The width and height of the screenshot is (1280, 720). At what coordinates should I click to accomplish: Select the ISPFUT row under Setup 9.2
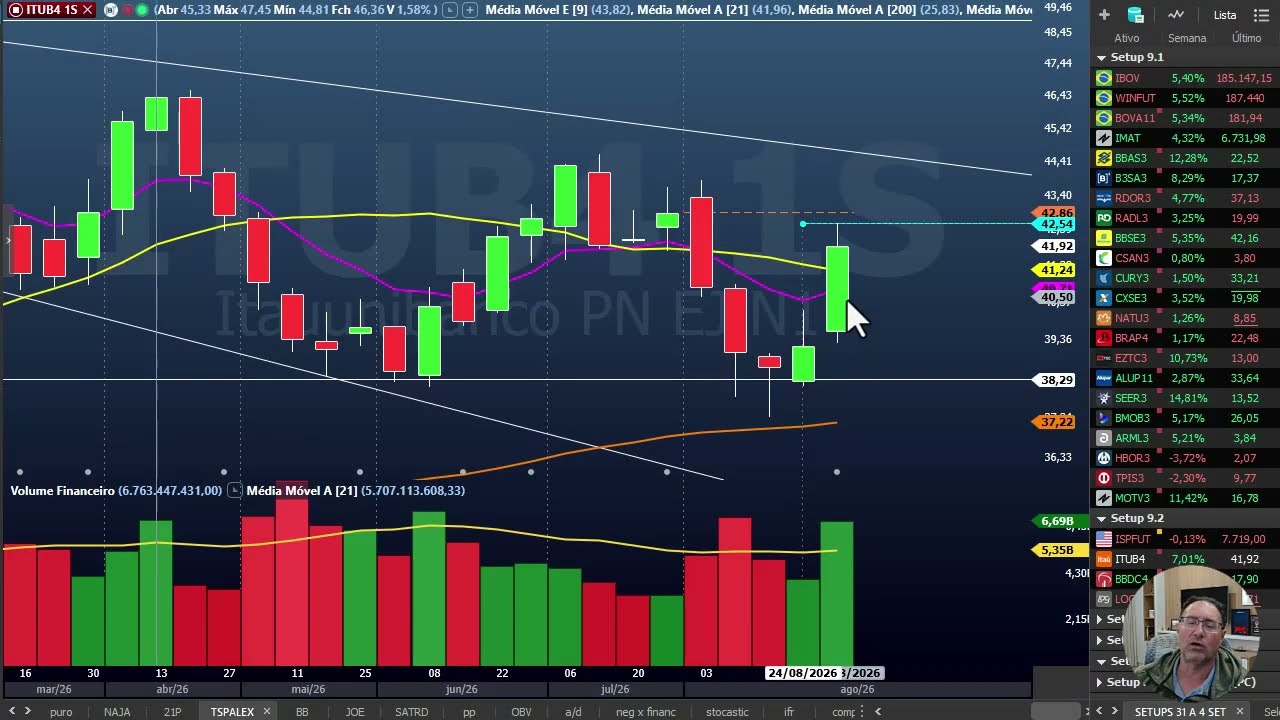[1185, 539]
